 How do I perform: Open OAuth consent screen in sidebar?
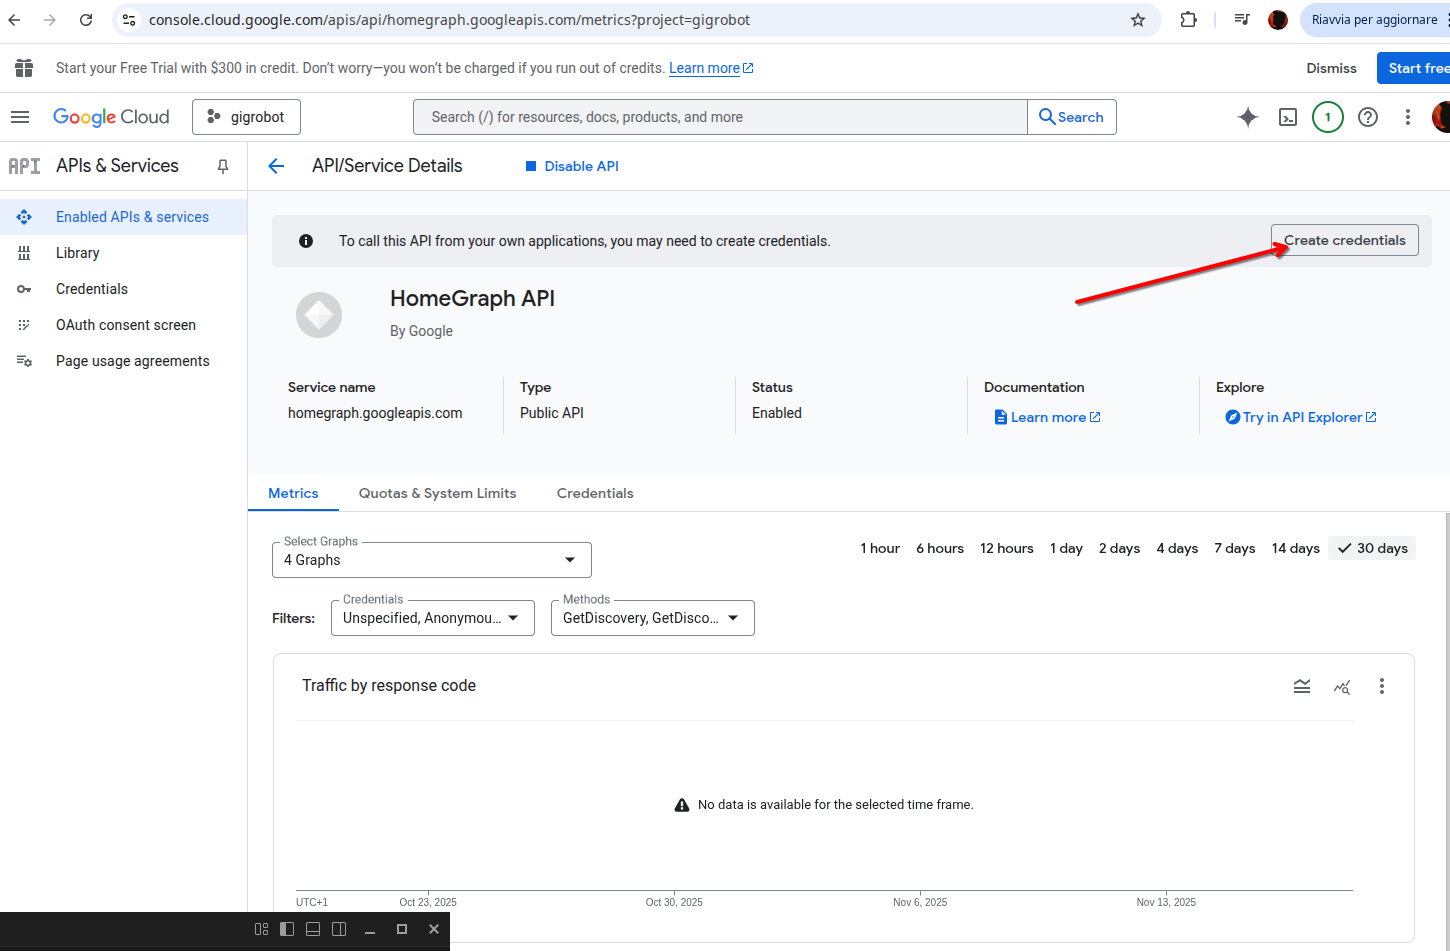click(x=126, y=325)
